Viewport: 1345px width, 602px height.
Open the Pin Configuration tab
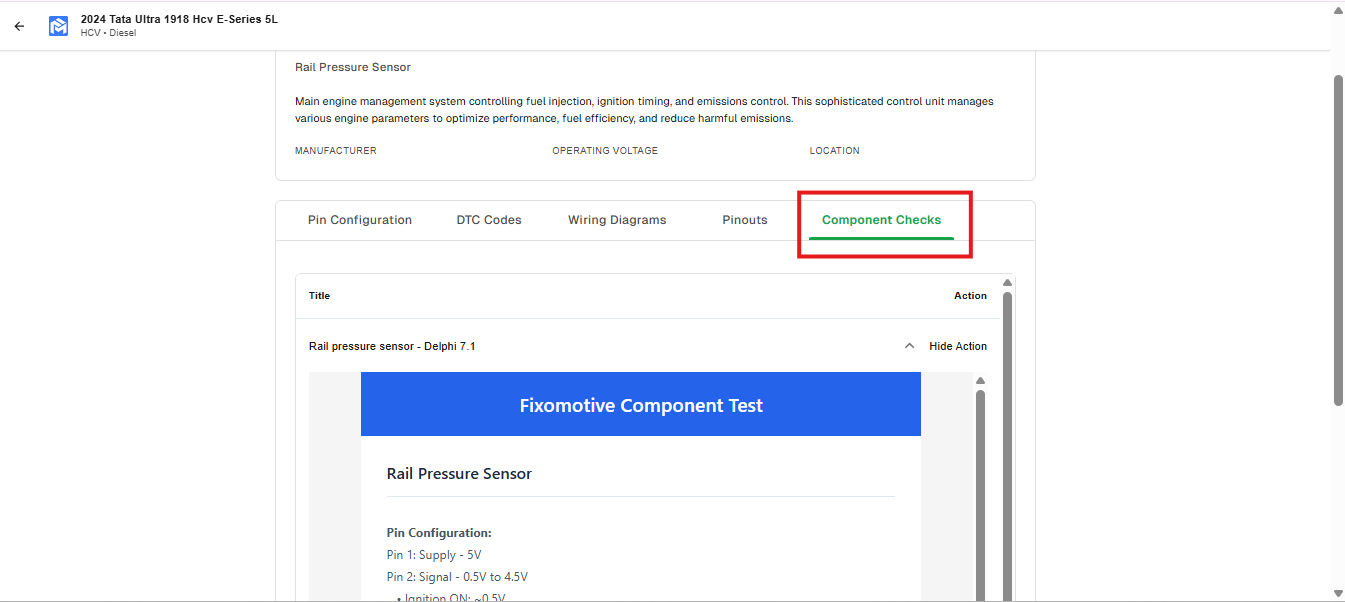(x=359, y=219)
